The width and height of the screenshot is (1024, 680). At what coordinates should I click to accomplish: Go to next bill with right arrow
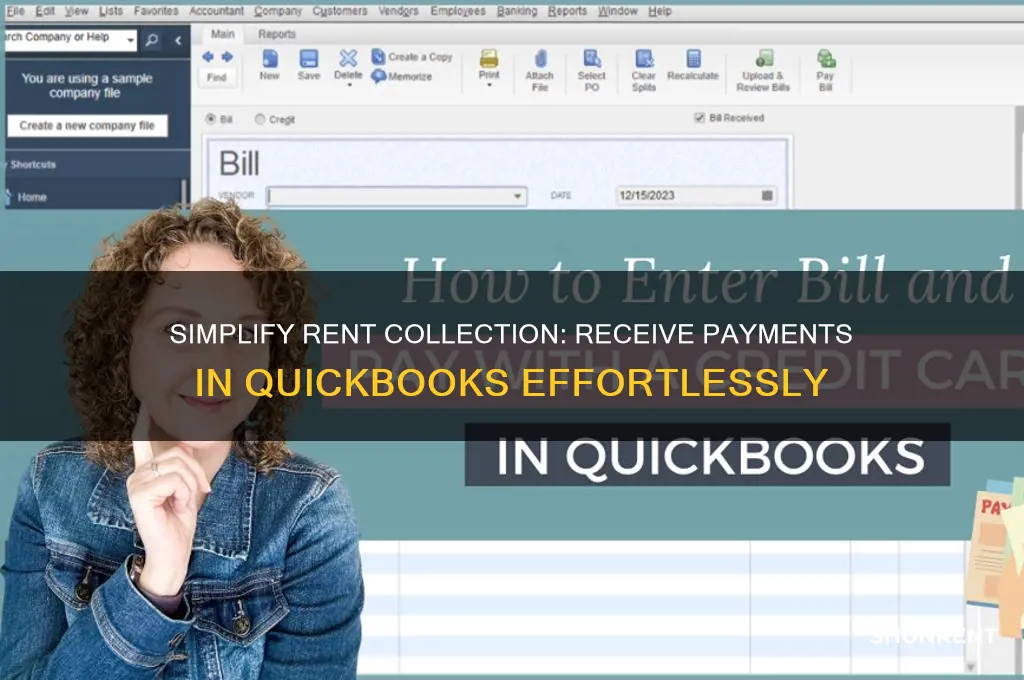click(227, 57)
